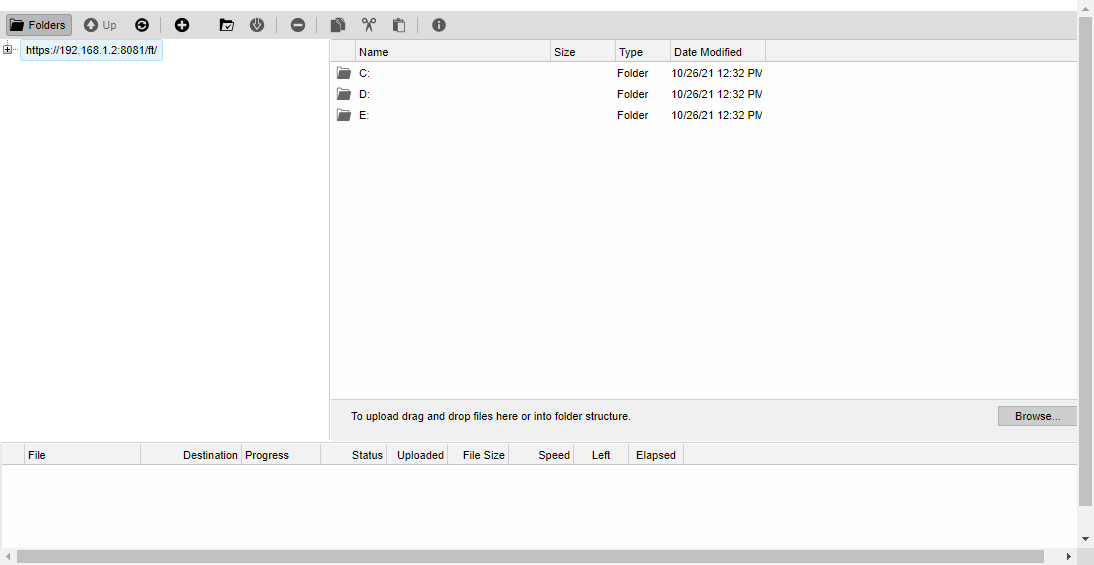Screen dimensions: 1094x565
Task: Click the folder icon beside E:
Action: pyautogui.click(x=343, y=115)
